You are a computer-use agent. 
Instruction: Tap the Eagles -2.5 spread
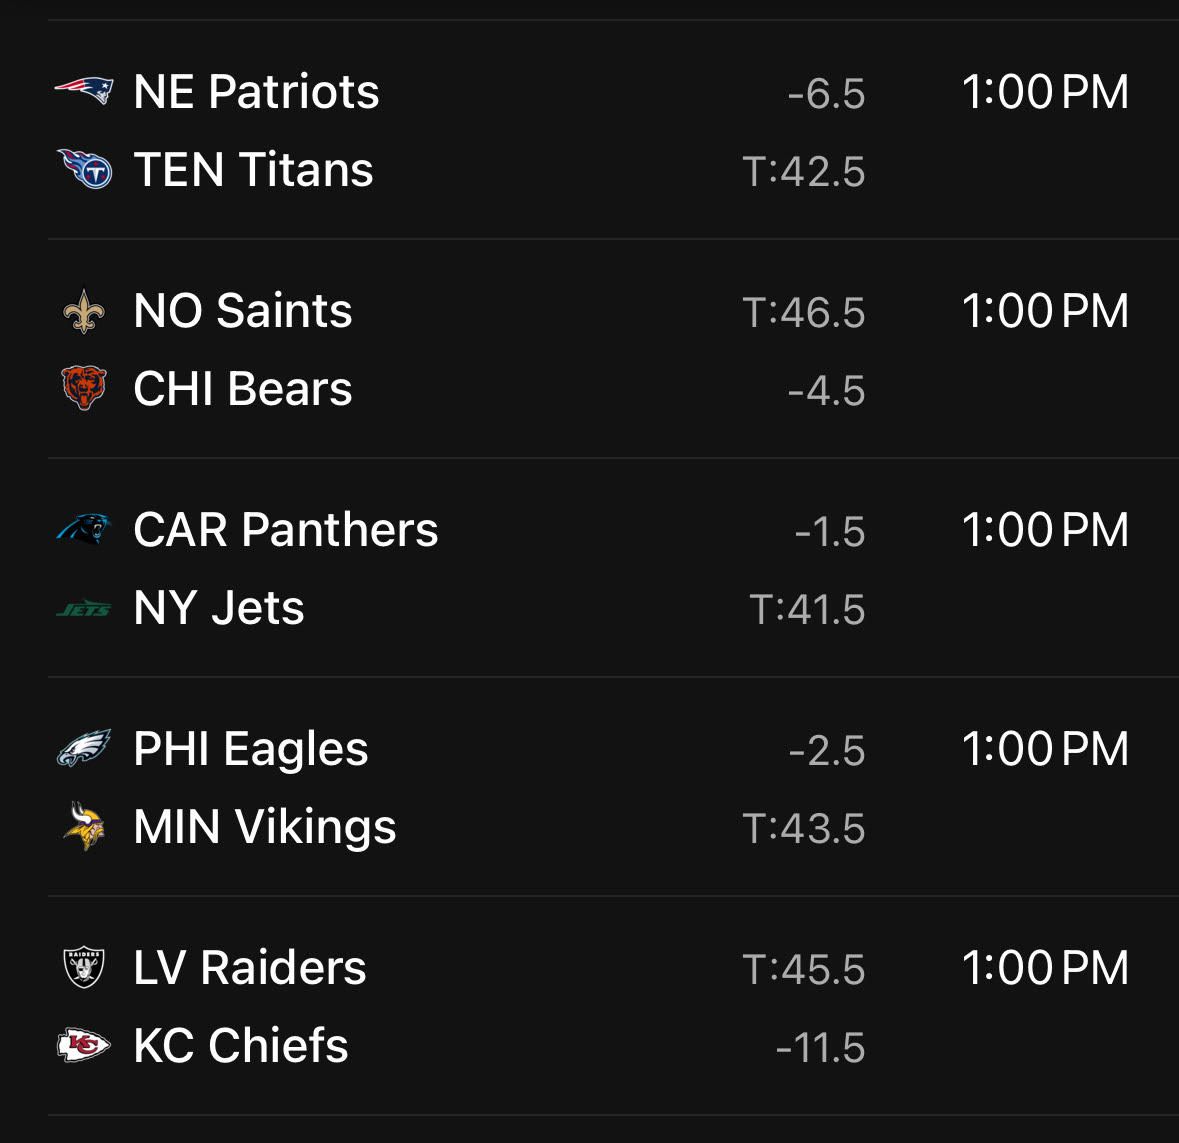tap(826, 751)
